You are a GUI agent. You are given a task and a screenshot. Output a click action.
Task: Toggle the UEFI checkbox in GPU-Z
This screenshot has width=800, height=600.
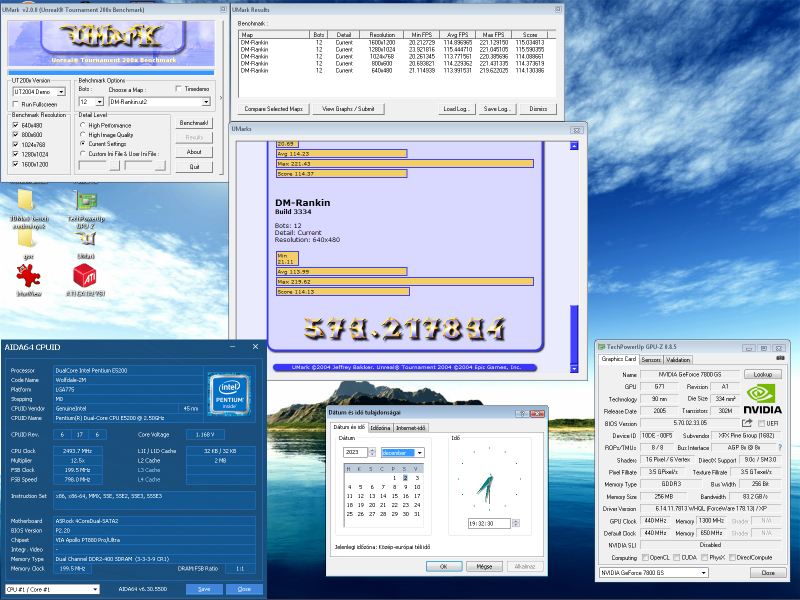coord(761,423)
